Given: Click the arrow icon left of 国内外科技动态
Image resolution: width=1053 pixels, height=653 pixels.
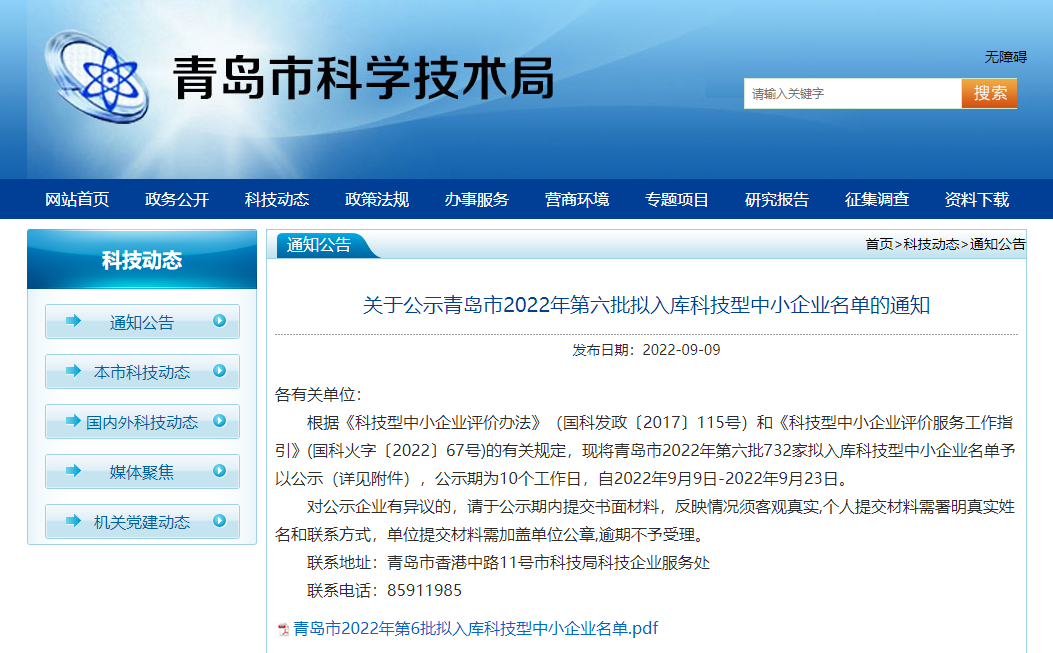Looking at the screenshot, I should (73, 421).
